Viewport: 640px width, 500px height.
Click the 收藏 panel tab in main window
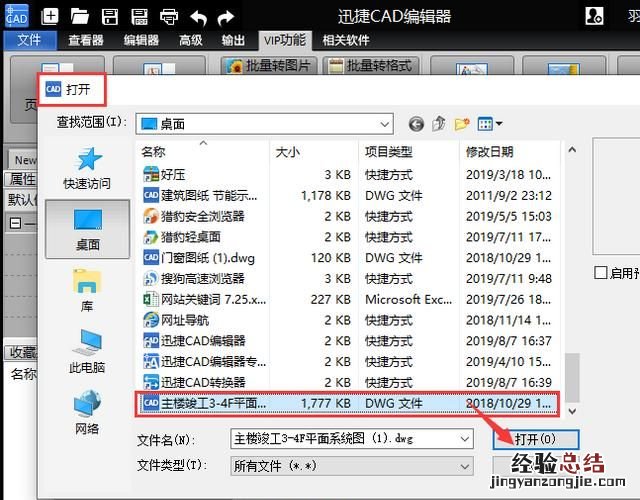pos(22,352)
